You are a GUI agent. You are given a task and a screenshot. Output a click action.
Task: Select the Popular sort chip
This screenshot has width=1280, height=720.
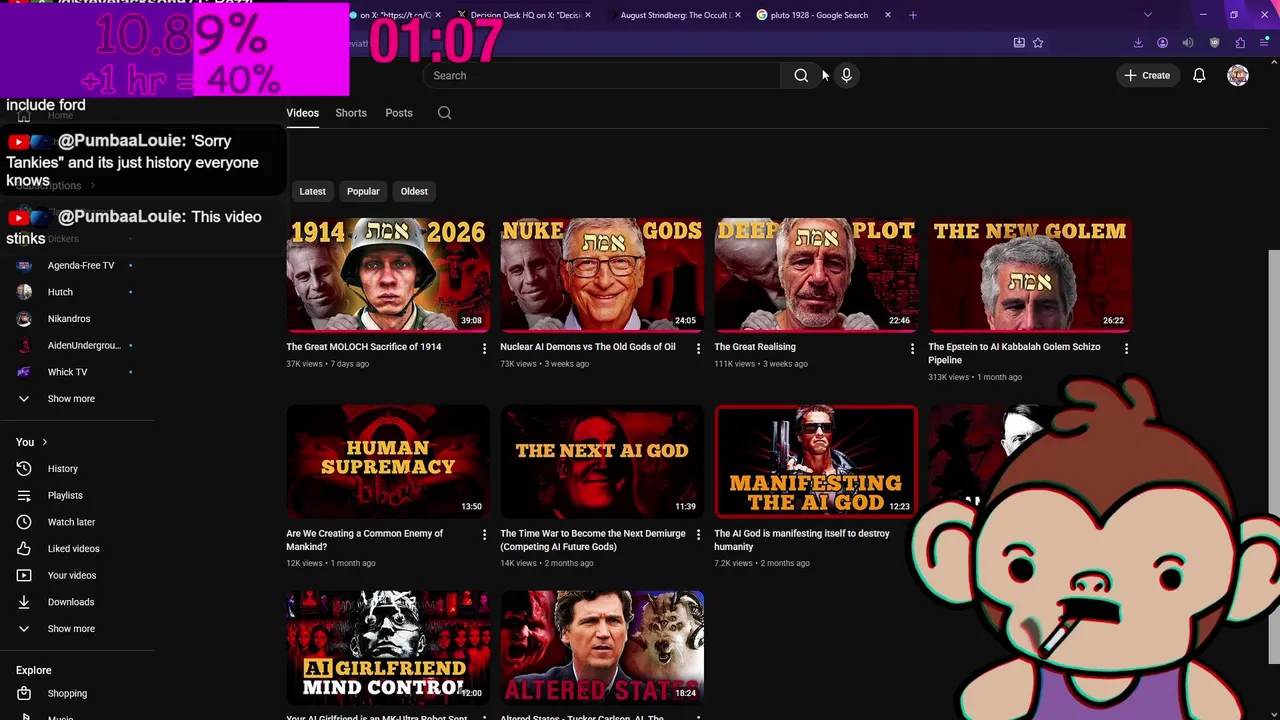click(x=363, y=191)
